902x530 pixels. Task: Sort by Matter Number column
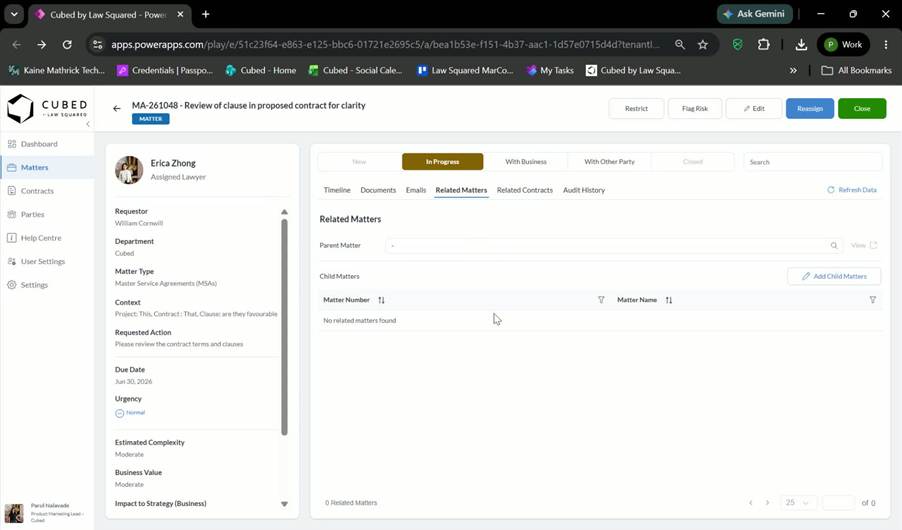point(381,300)
